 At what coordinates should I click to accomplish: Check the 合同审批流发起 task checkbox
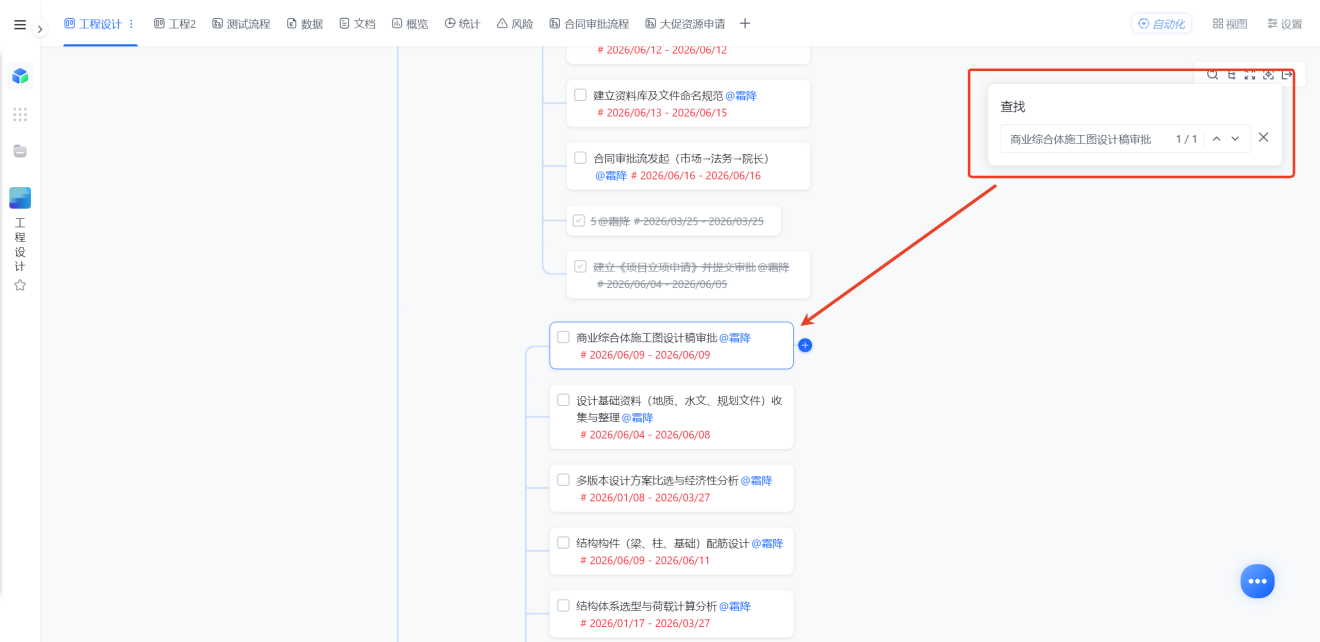580,158
